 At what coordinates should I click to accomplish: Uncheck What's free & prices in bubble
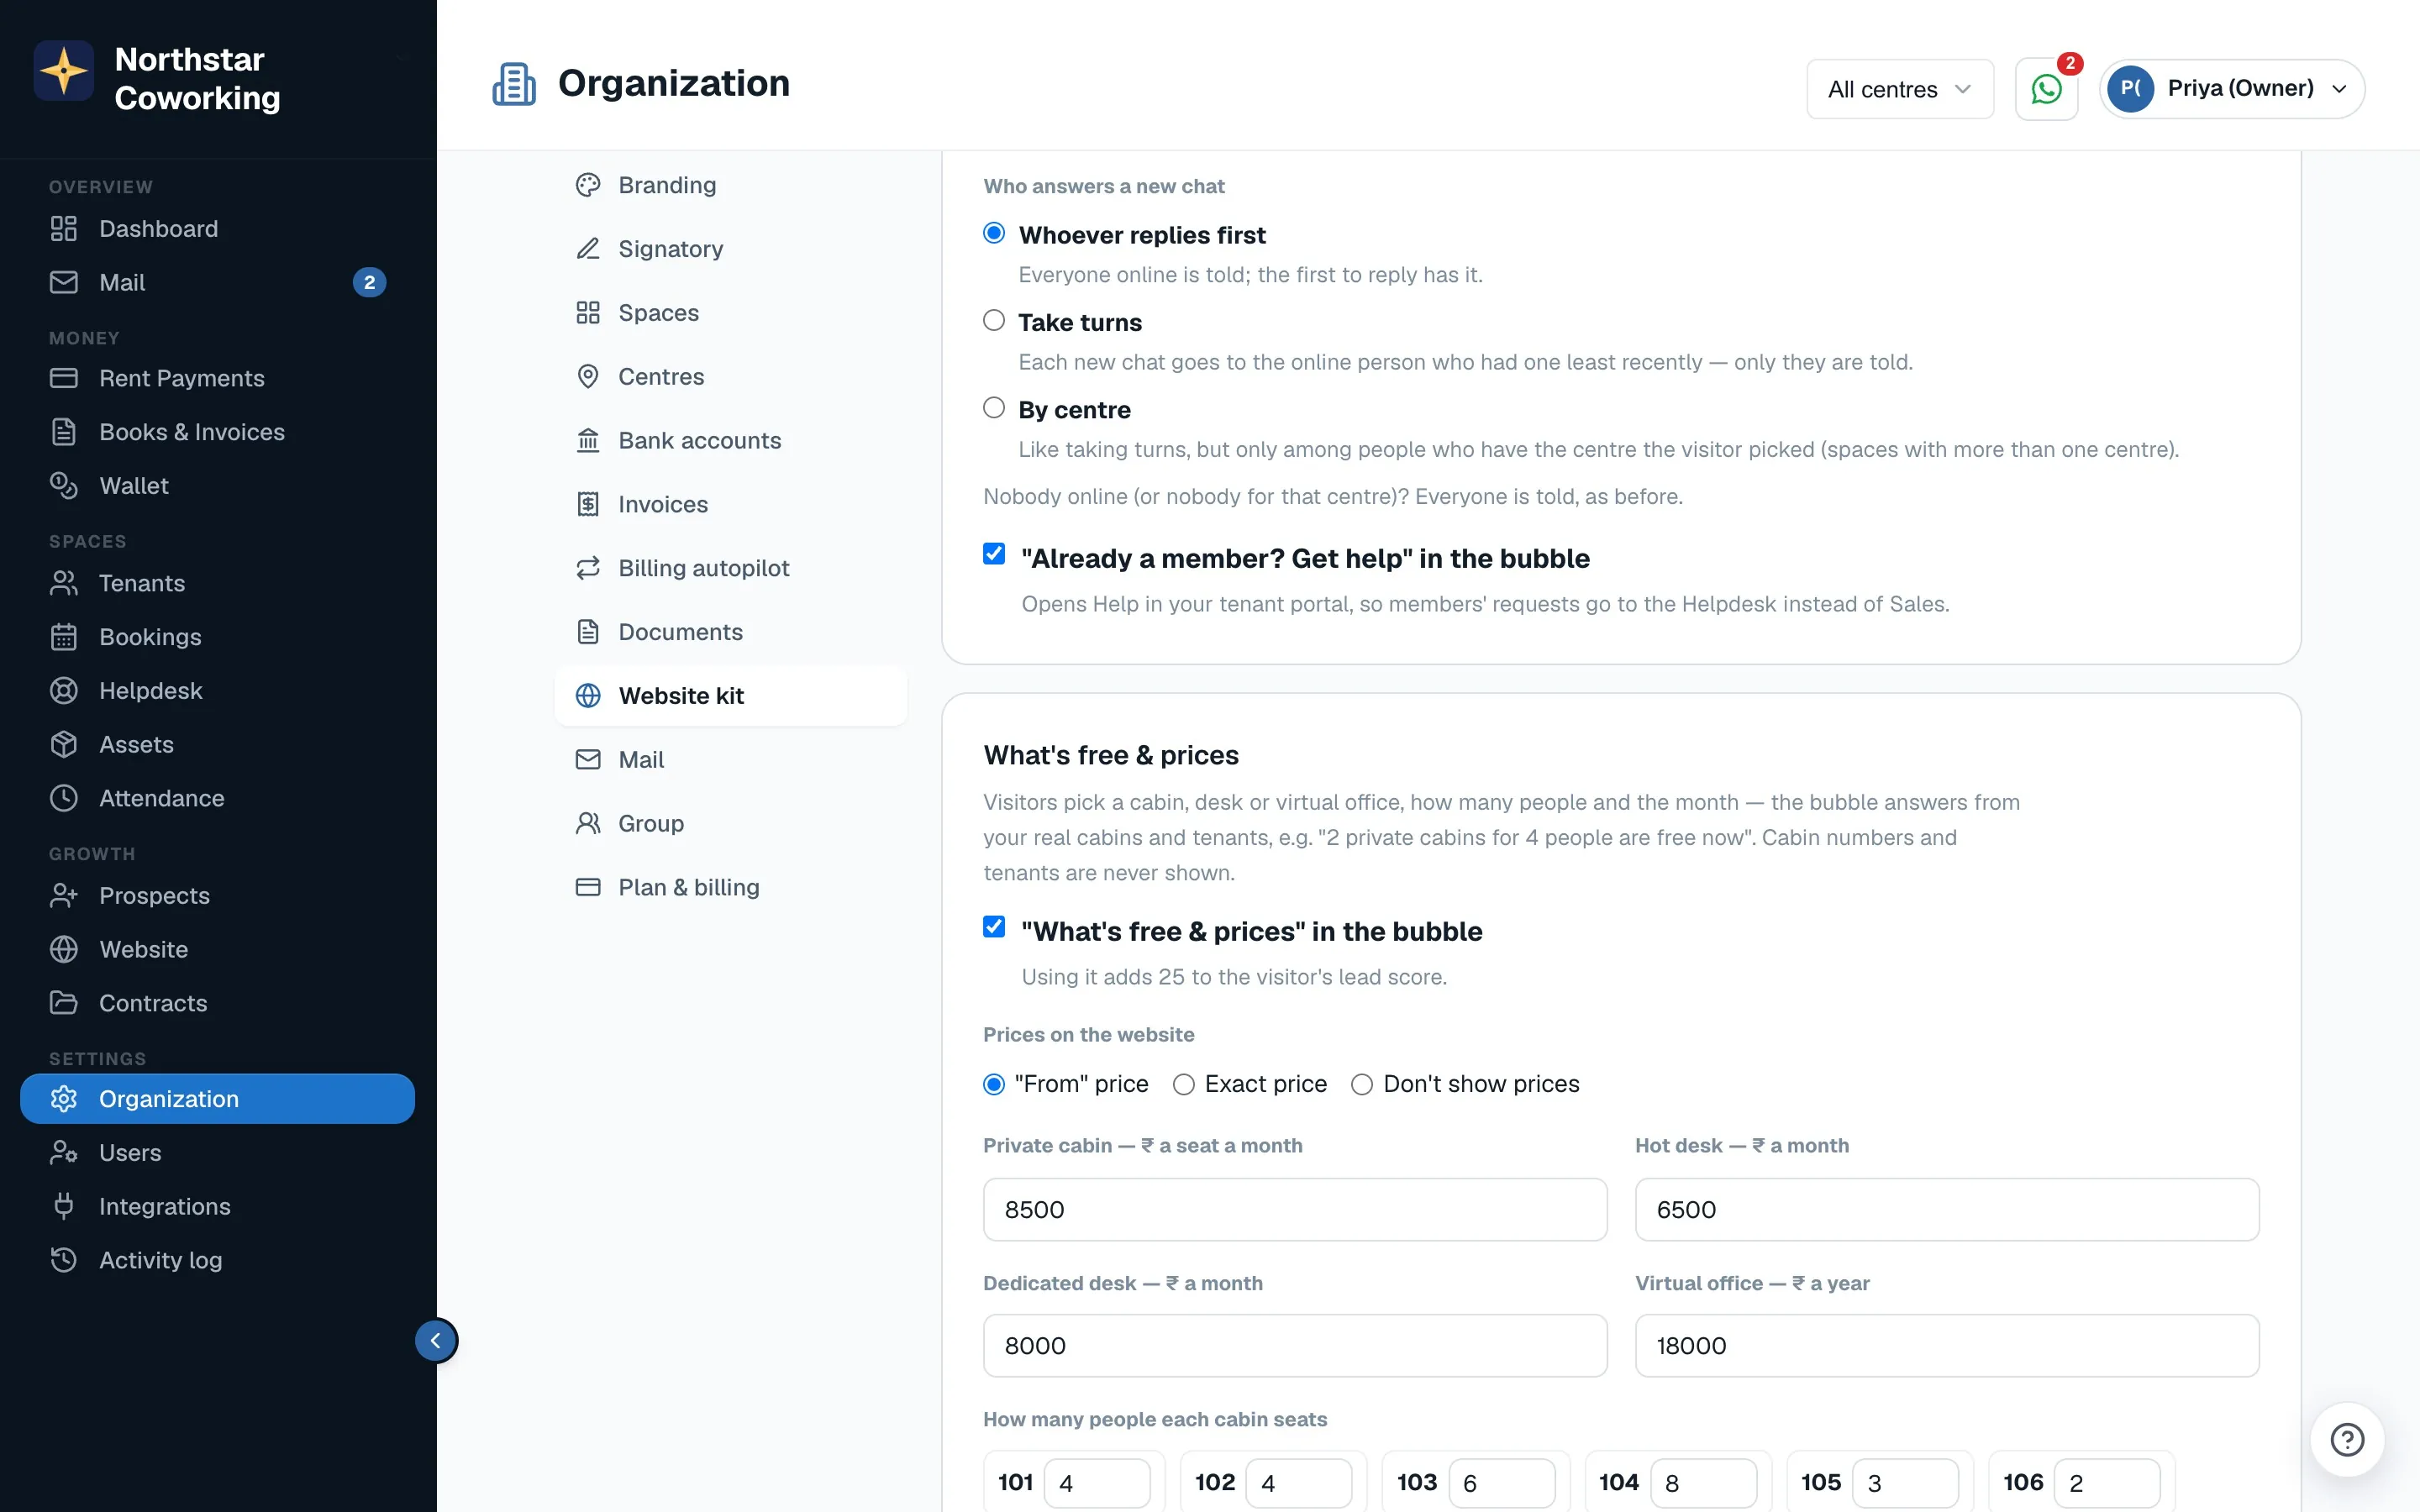point(994,927)
